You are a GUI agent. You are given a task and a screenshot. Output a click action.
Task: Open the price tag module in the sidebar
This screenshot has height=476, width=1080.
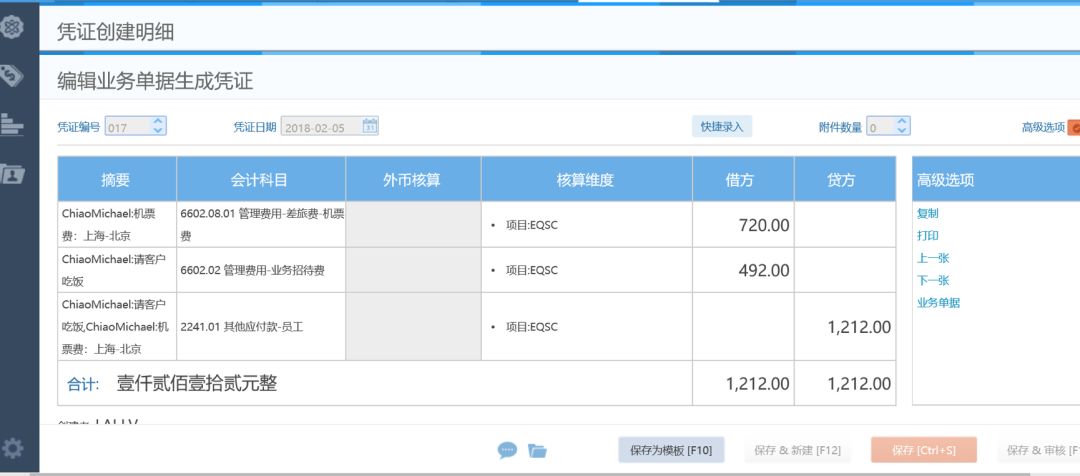tap(12, 75)
